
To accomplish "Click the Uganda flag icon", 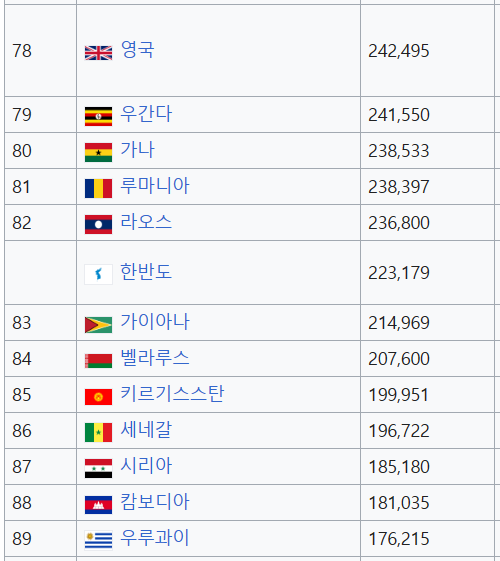I will 98,116.
